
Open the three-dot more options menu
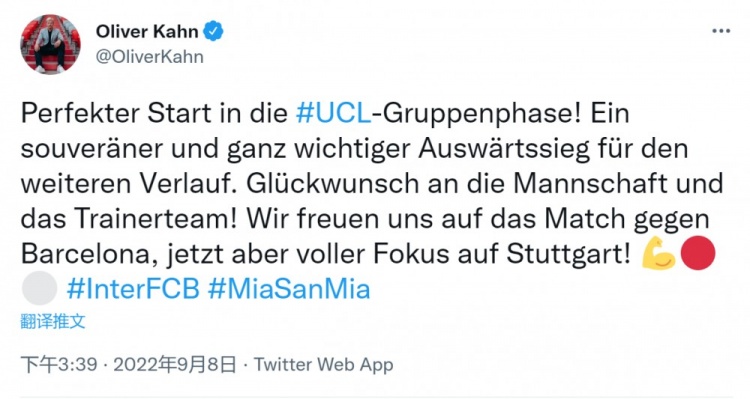(x=721, y=31)
